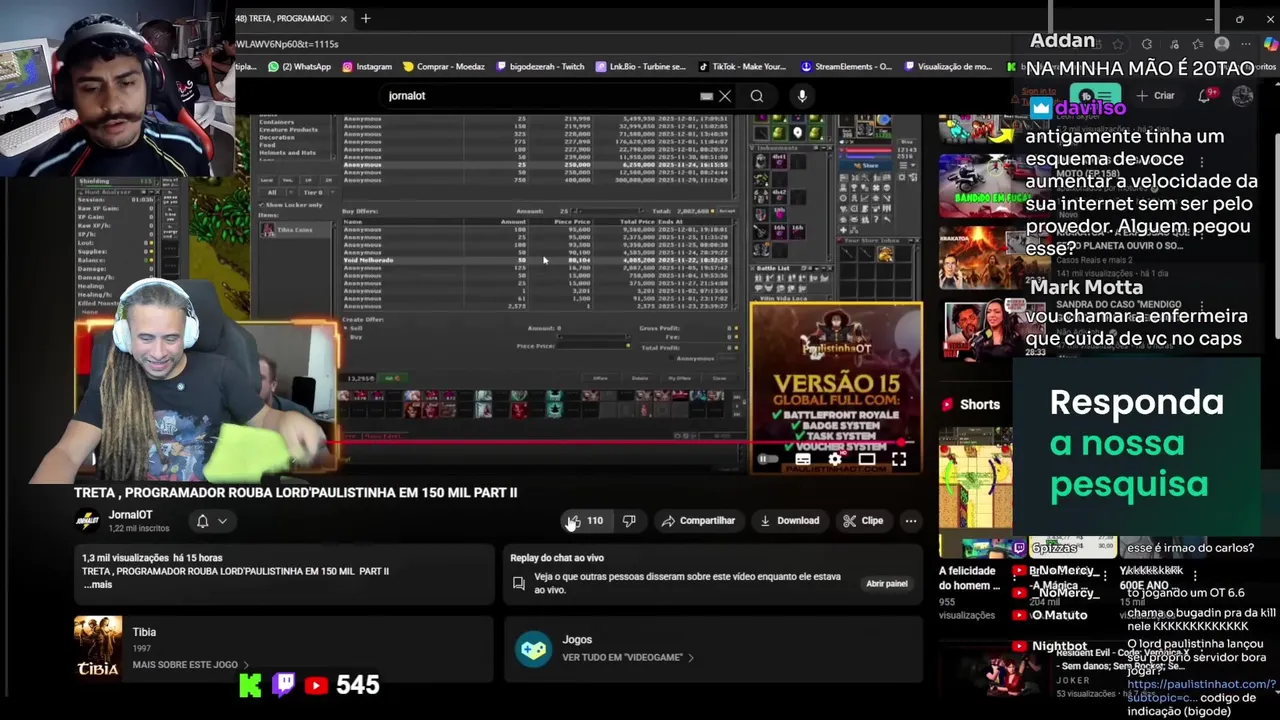This screenshot has height=720, width=1280.
Task: Open the browser three-dot settings menu
Action: 1246,44
